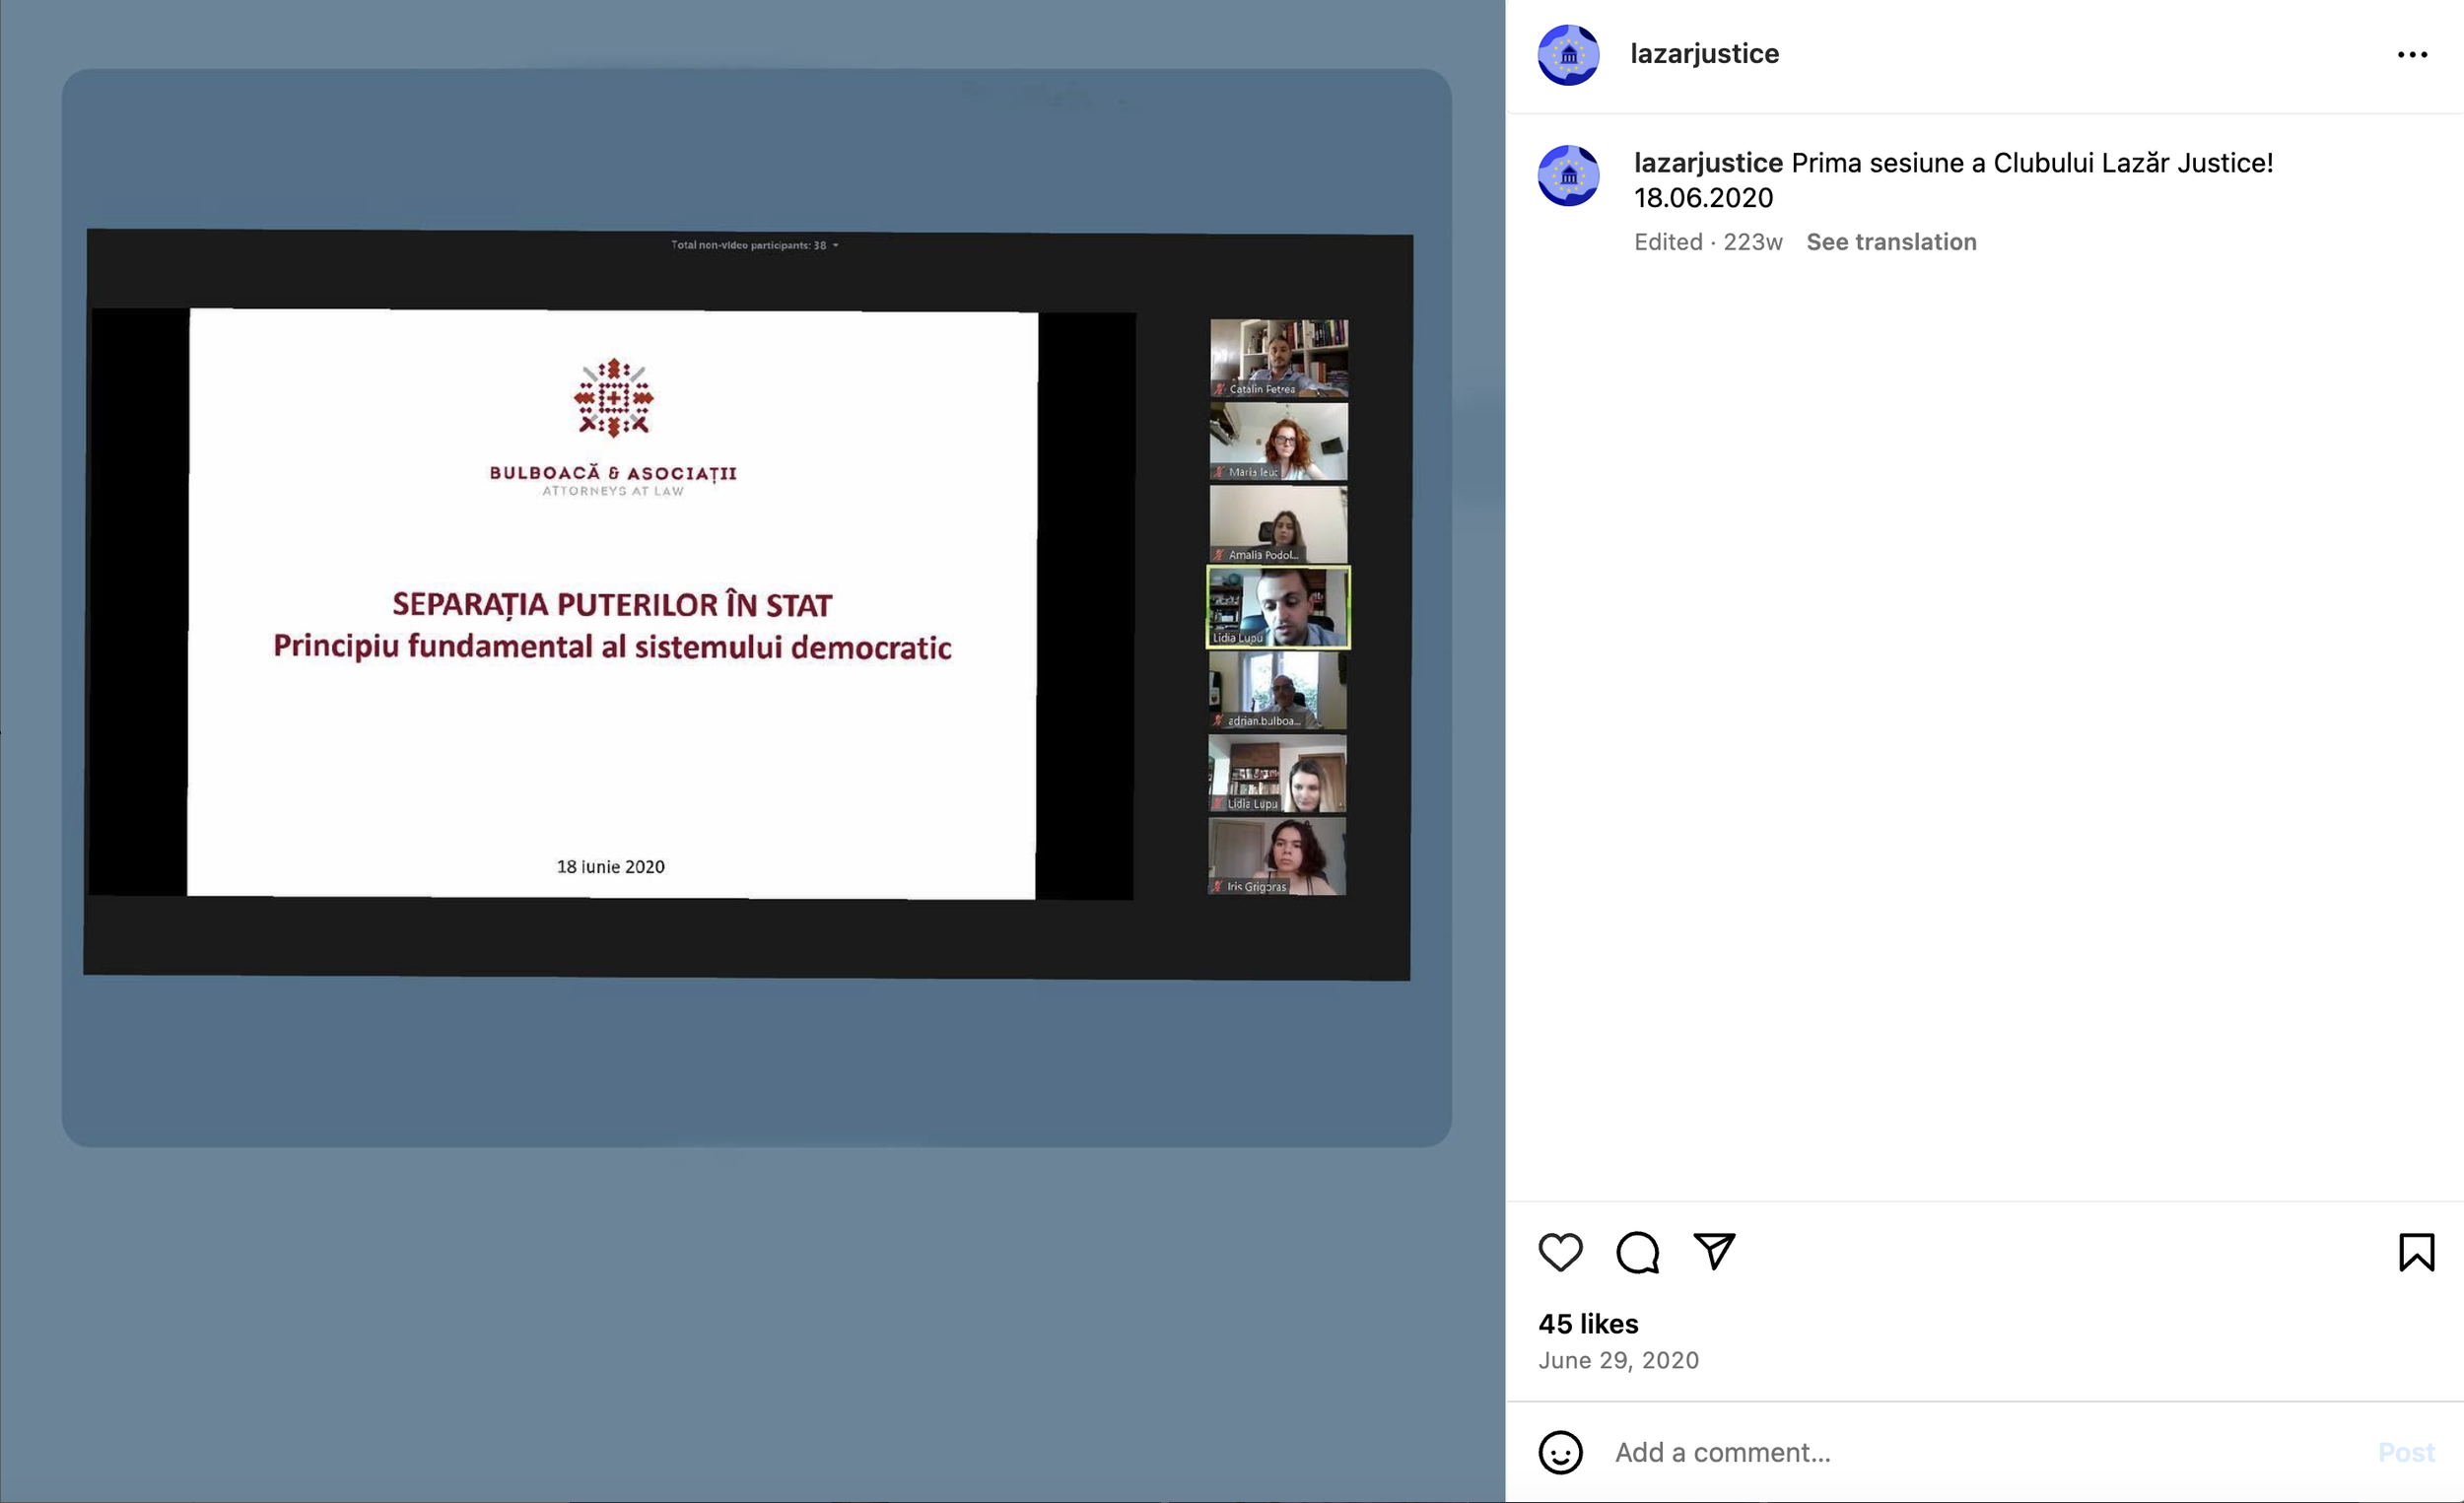Open comments with the speech bubble icon

tap(1637, 1252)
